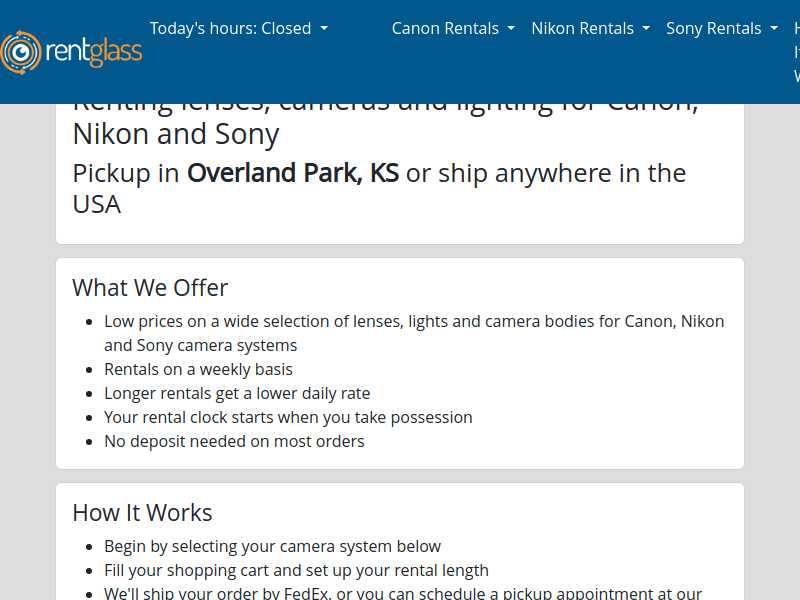Screen dimensions: 800x600
Task: Click the cut-off menu item at header's right edge
Action: (796, 52)
